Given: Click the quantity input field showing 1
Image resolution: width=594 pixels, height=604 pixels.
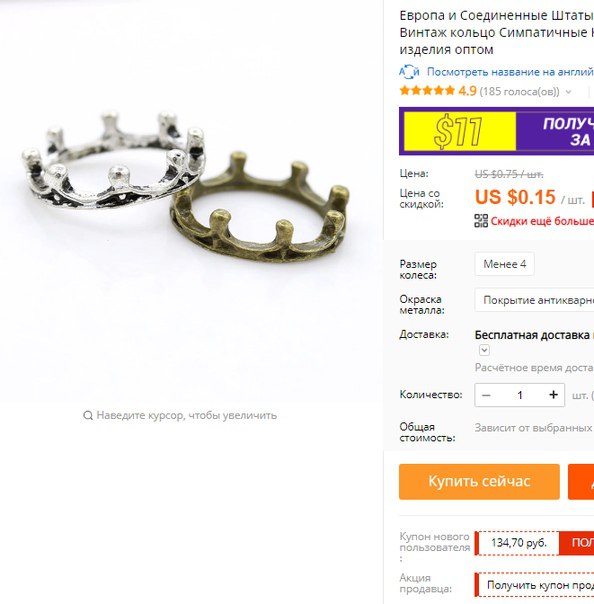Looking at the screenshot, I should 520,395.
